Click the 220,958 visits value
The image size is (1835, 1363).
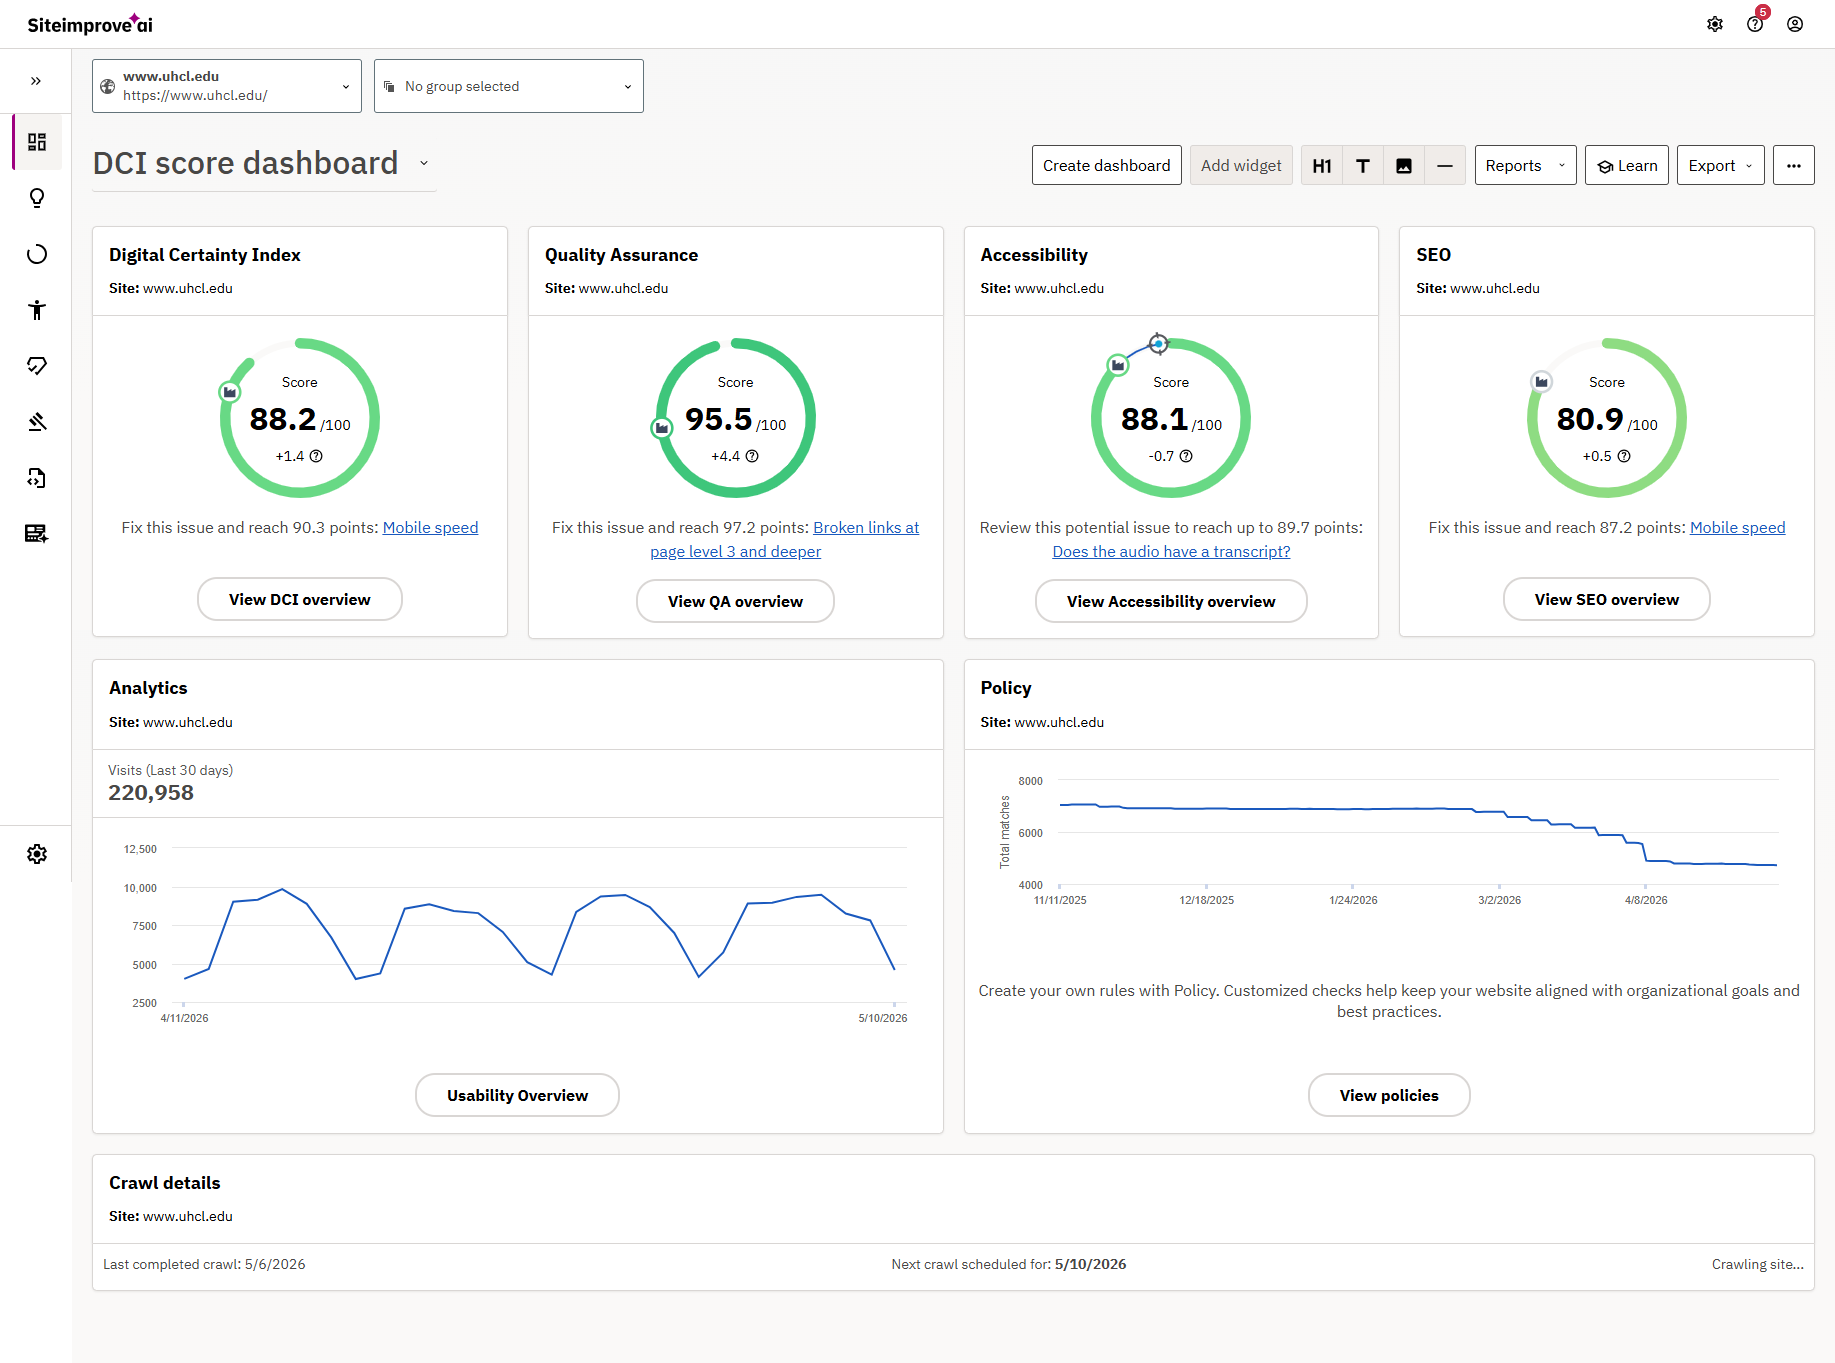(x=151, y=793)
